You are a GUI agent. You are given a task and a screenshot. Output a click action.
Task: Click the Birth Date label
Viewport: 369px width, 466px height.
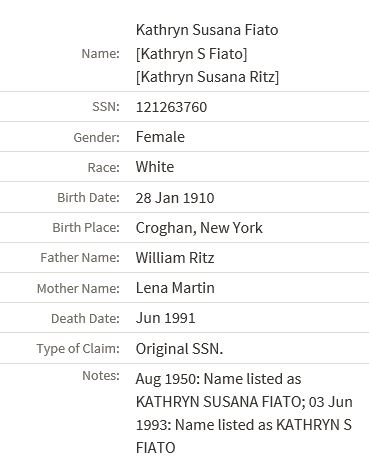click(88, 198)
